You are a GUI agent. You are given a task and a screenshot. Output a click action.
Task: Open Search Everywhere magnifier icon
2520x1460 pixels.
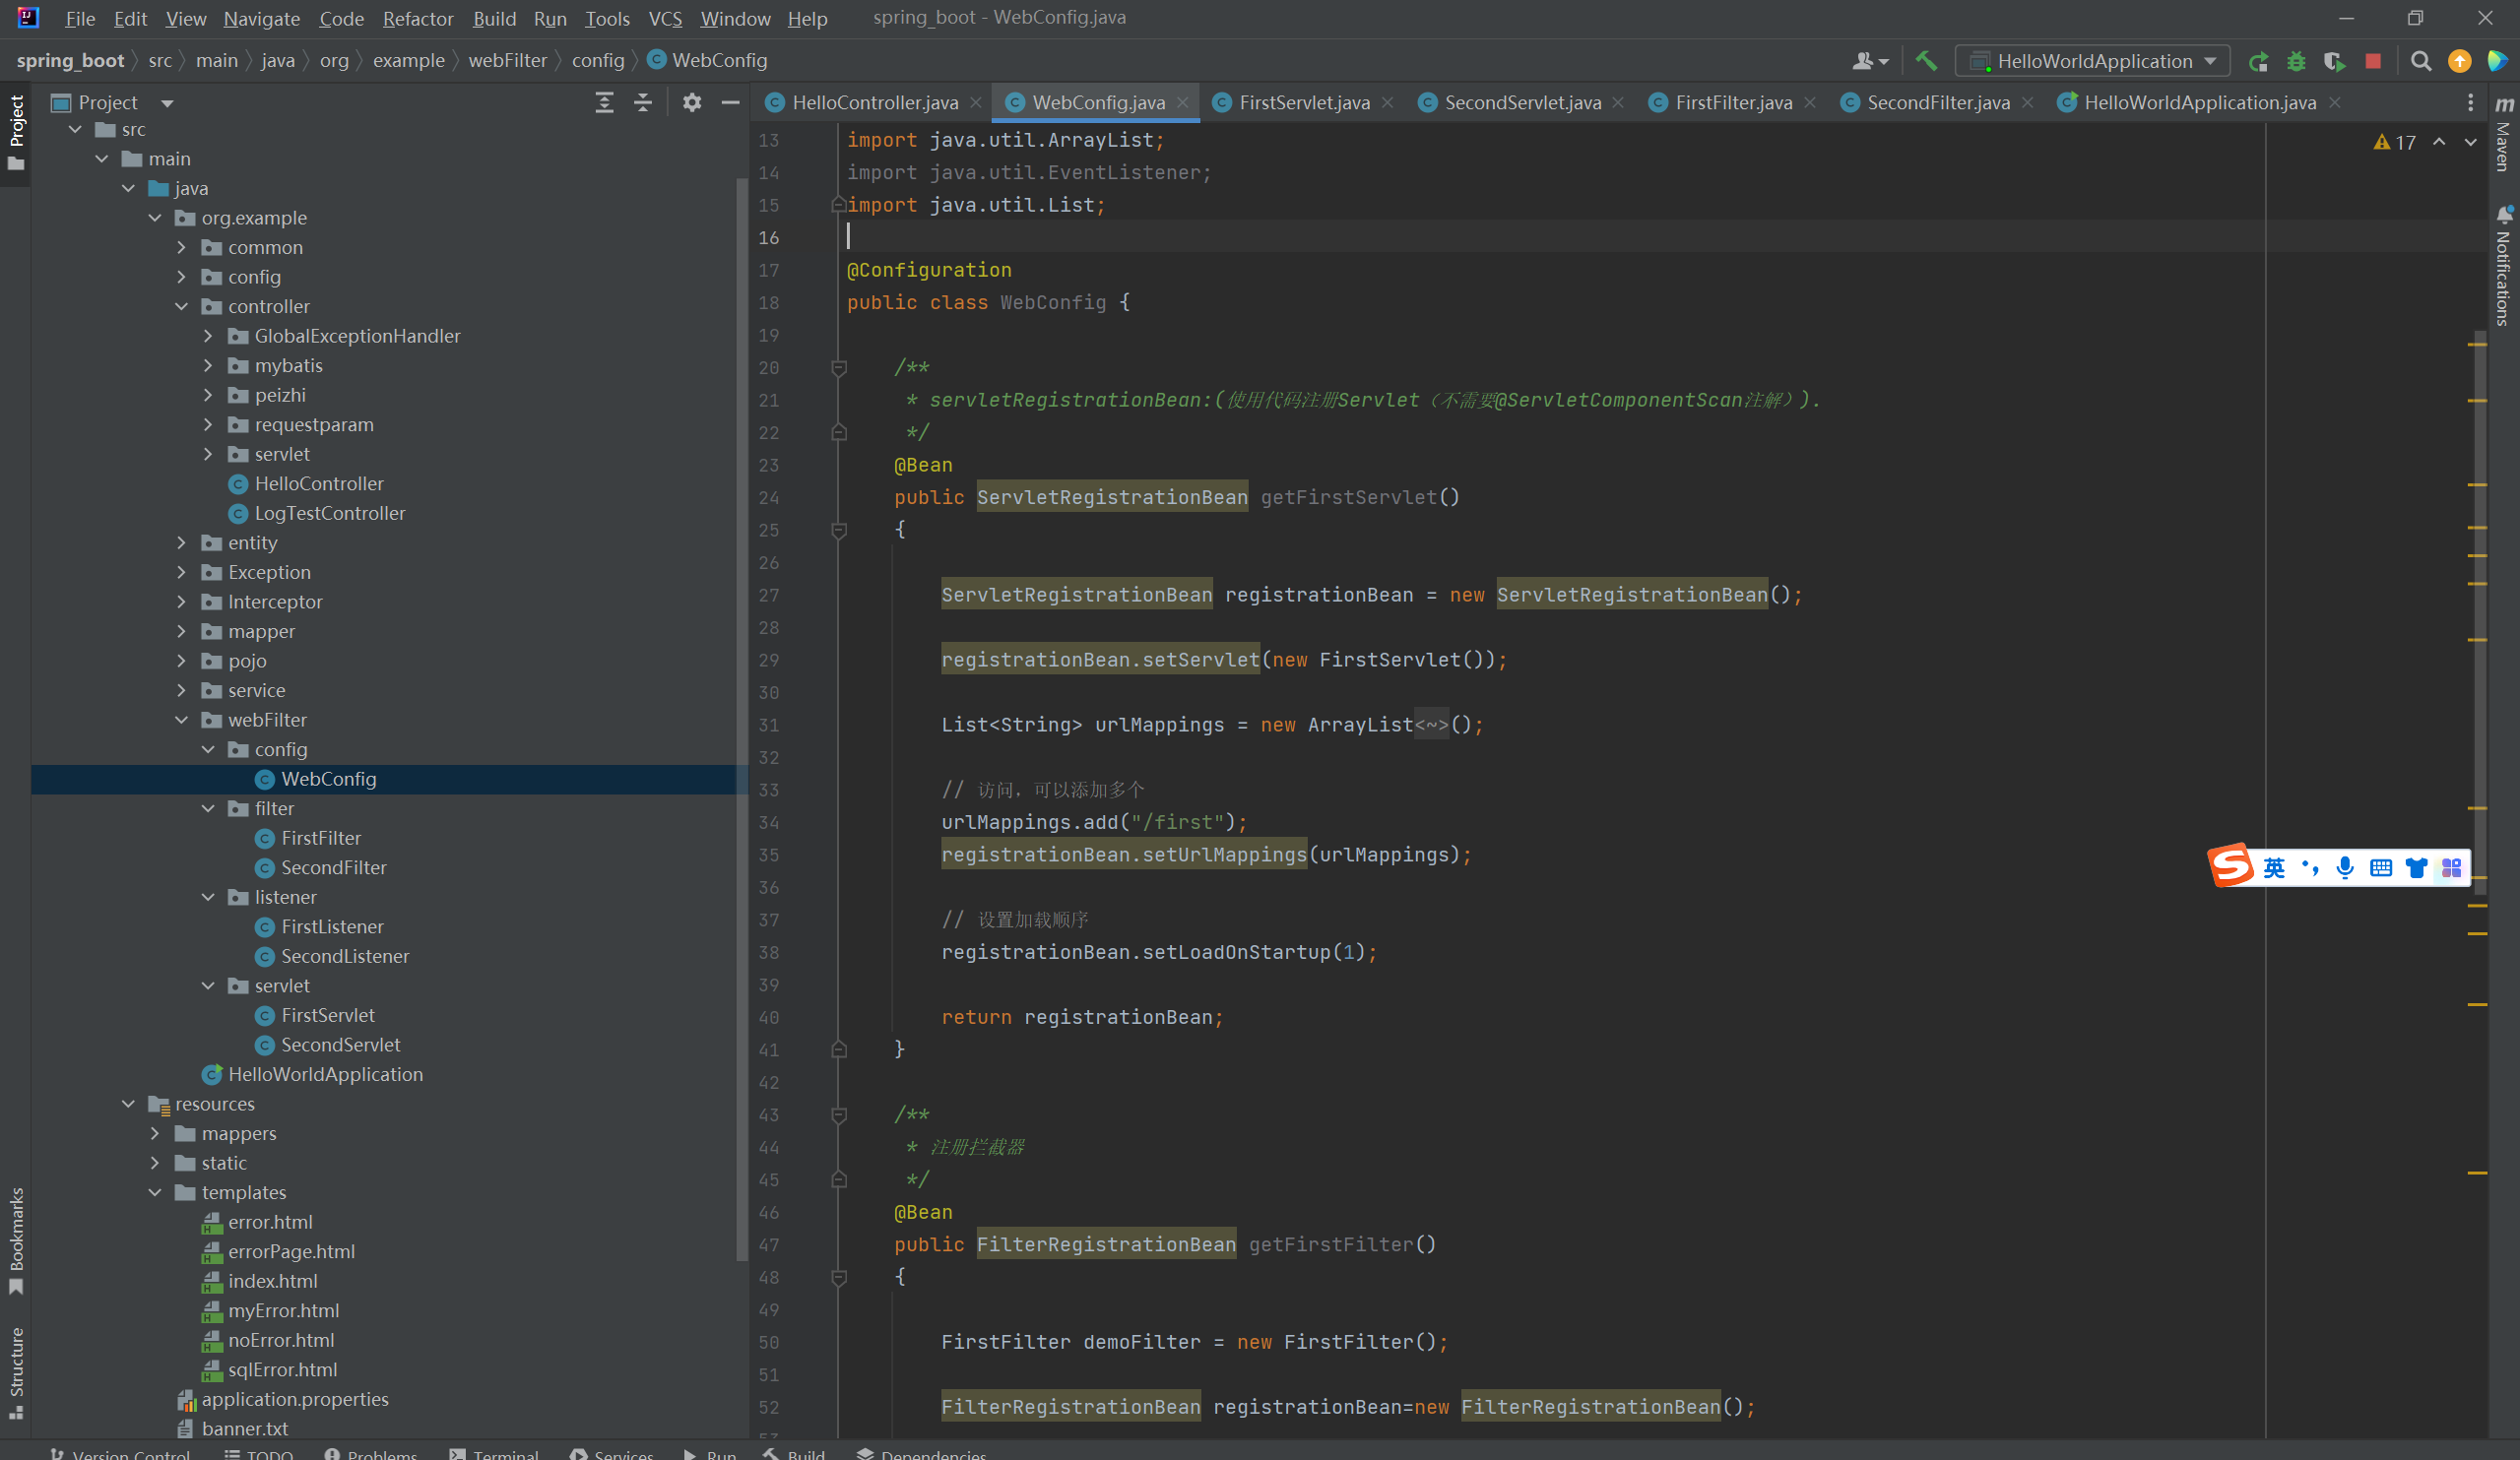pyautogui.click(x=2420, y=62)
